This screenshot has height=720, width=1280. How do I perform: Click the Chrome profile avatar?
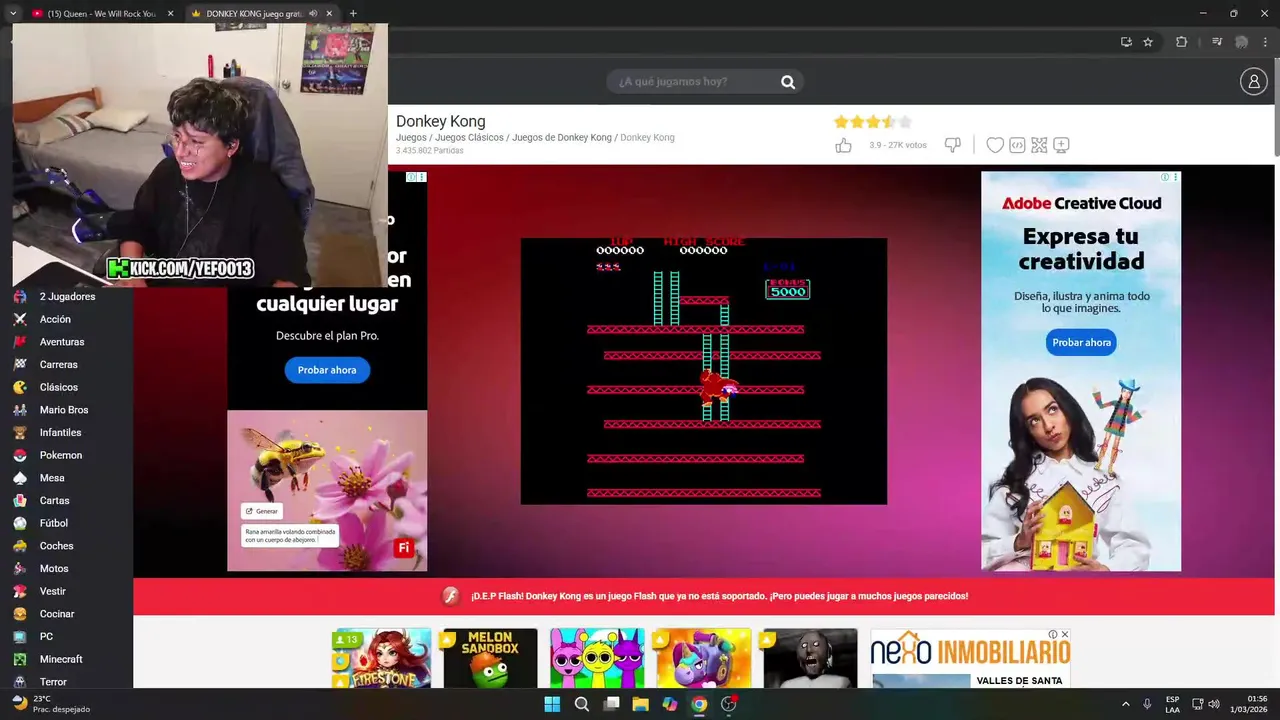[1241, 42]
